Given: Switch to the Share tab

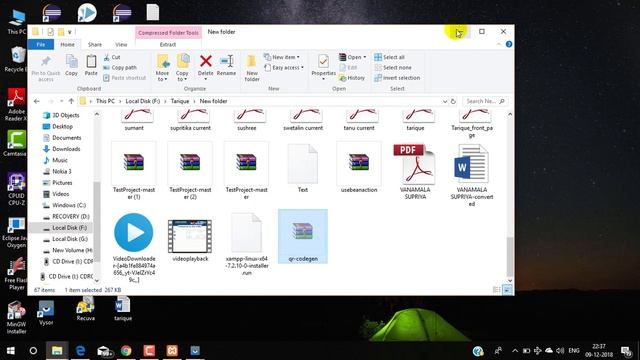Looking at the screenshot, I should click(95, 44).
